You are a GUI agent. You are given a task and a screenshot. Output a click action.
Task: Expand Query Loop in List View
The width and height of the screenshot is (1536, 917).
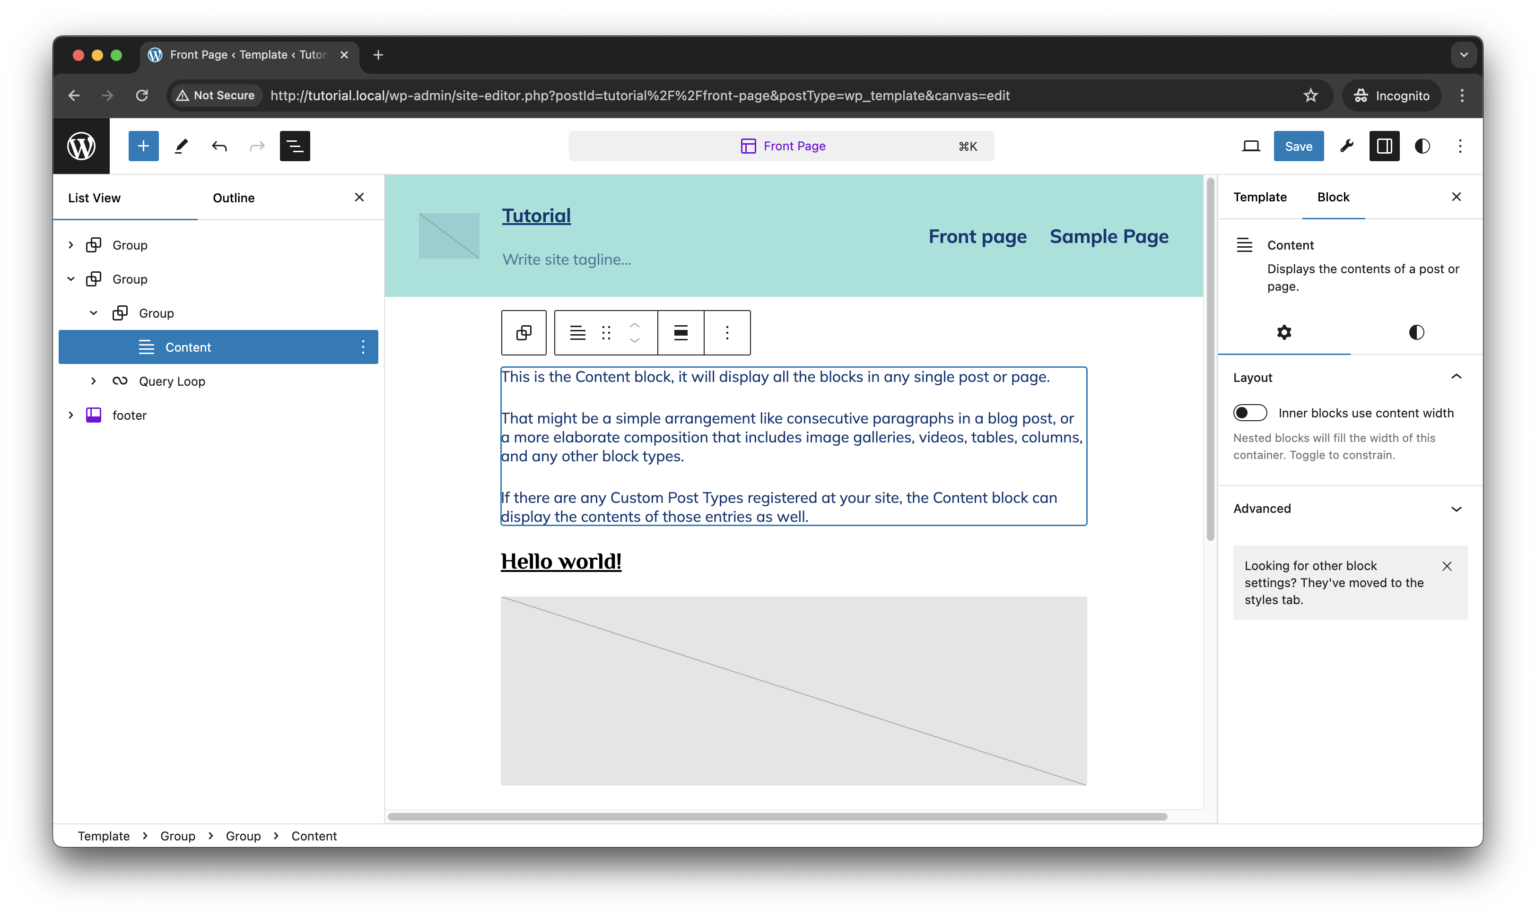pos(93,380)
